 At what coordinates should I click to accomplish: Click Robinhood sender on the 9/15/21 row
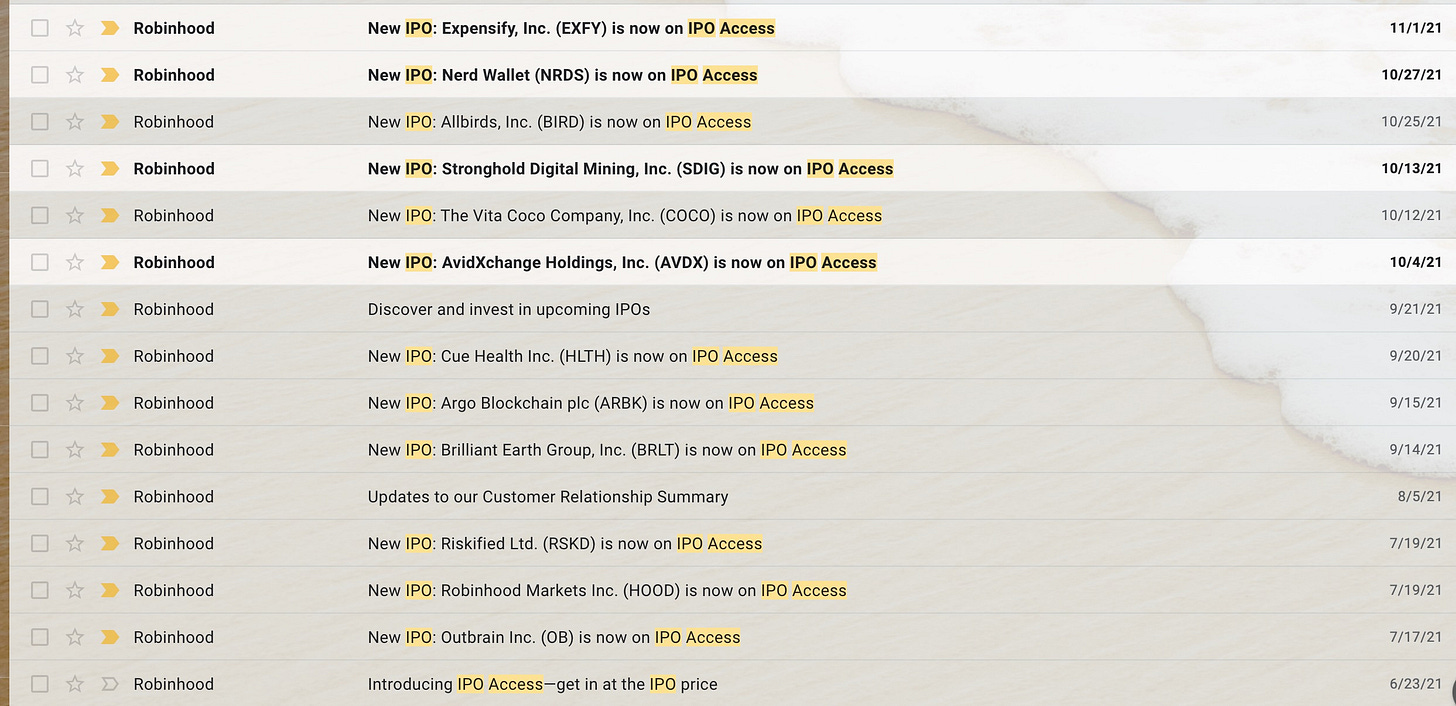click(174, 403)
